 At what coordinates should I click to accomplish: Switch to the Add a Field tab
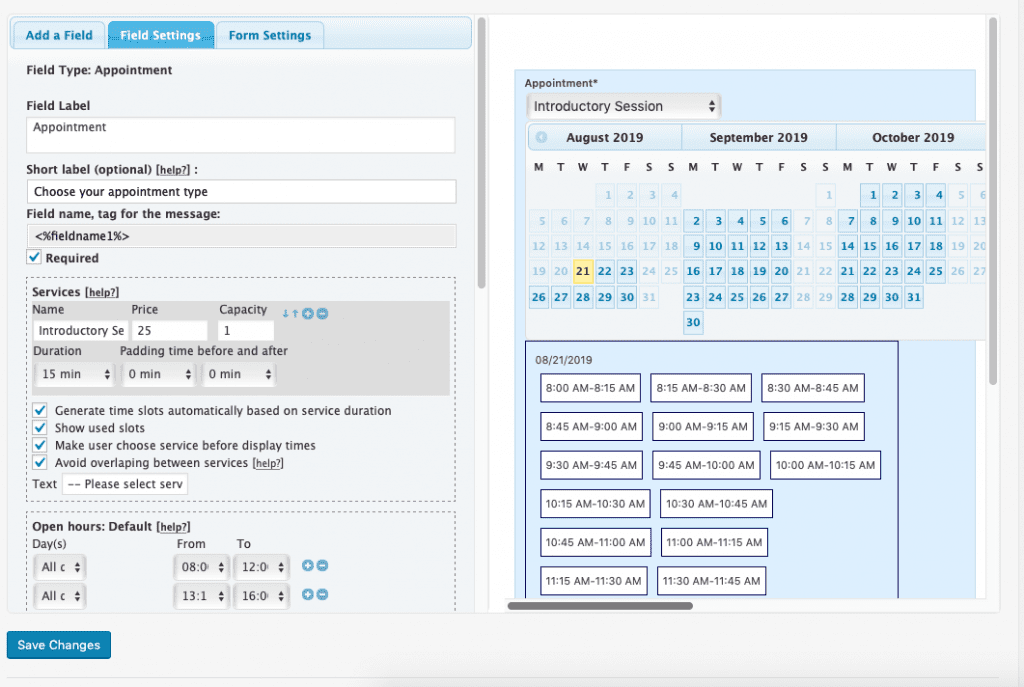tap(57, 34)
